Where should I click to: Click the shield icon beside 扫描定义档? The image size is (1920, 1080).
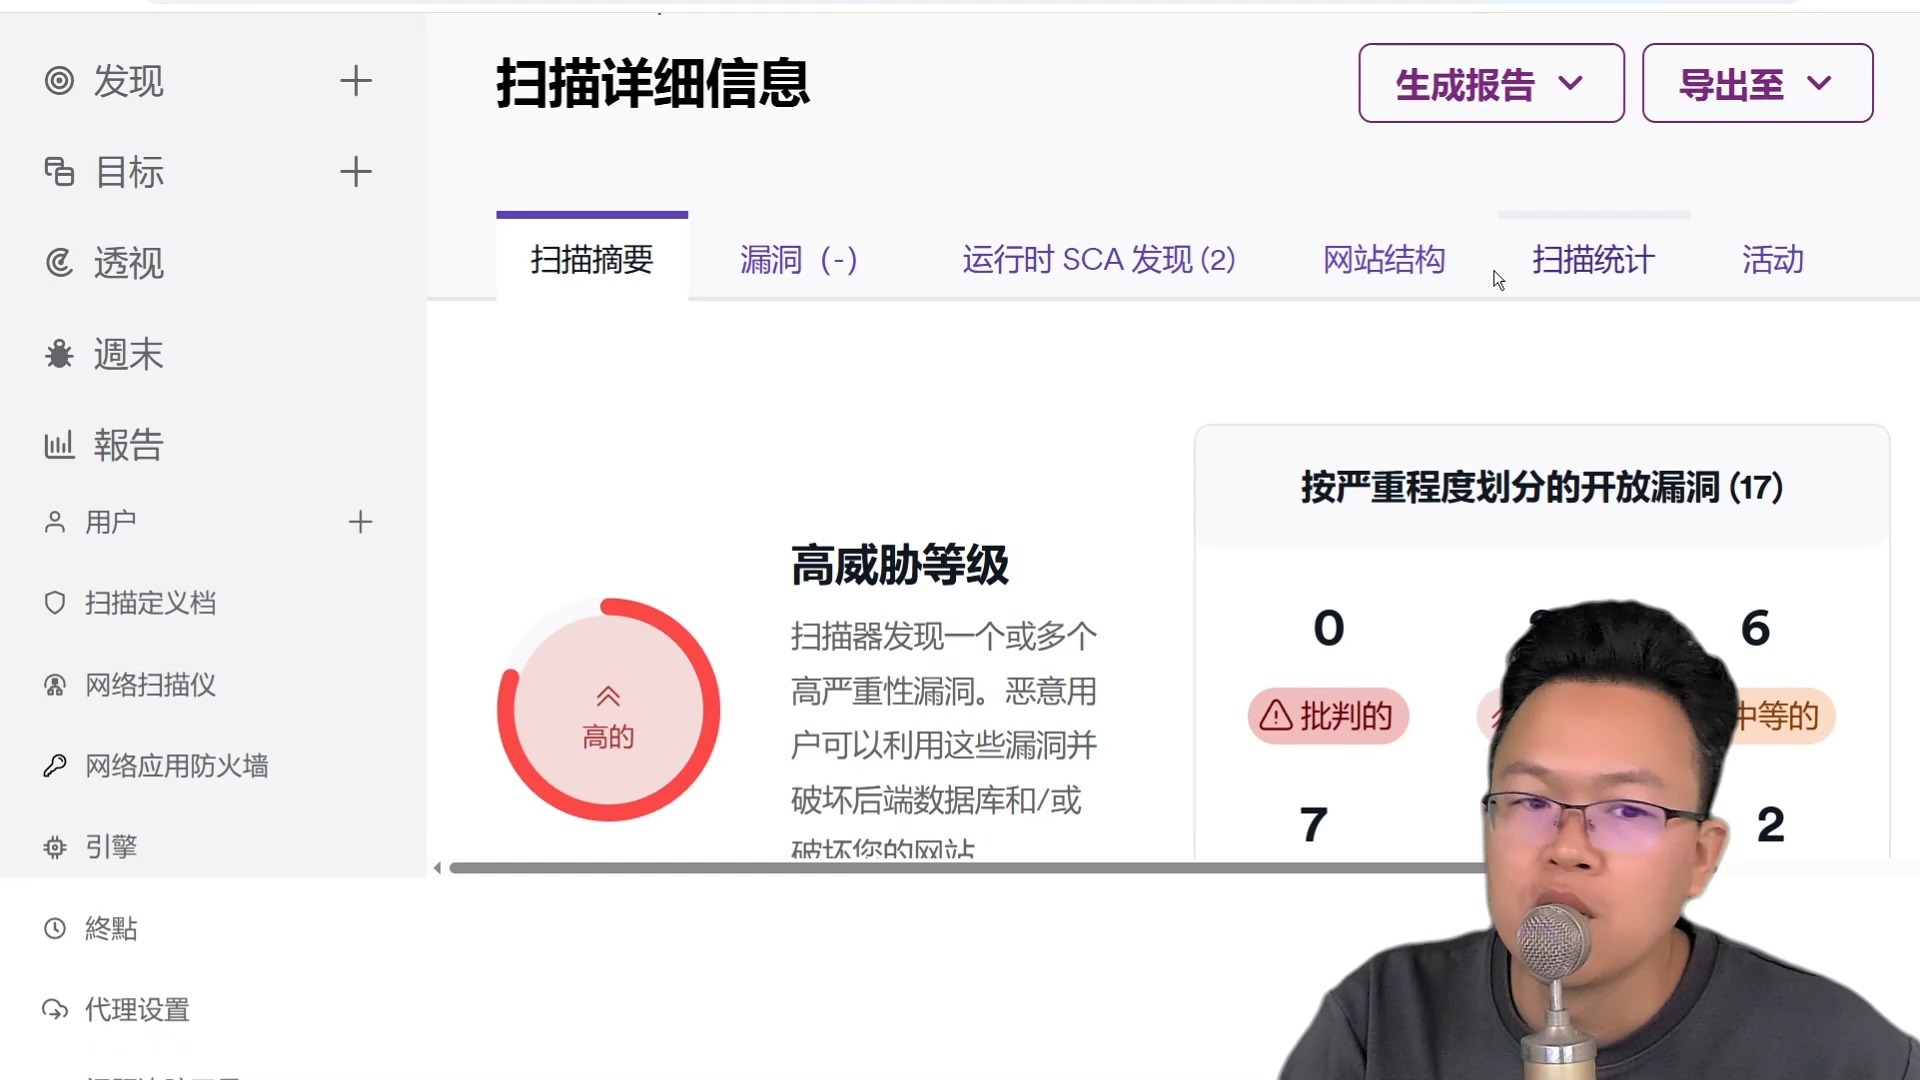[55, 603]
